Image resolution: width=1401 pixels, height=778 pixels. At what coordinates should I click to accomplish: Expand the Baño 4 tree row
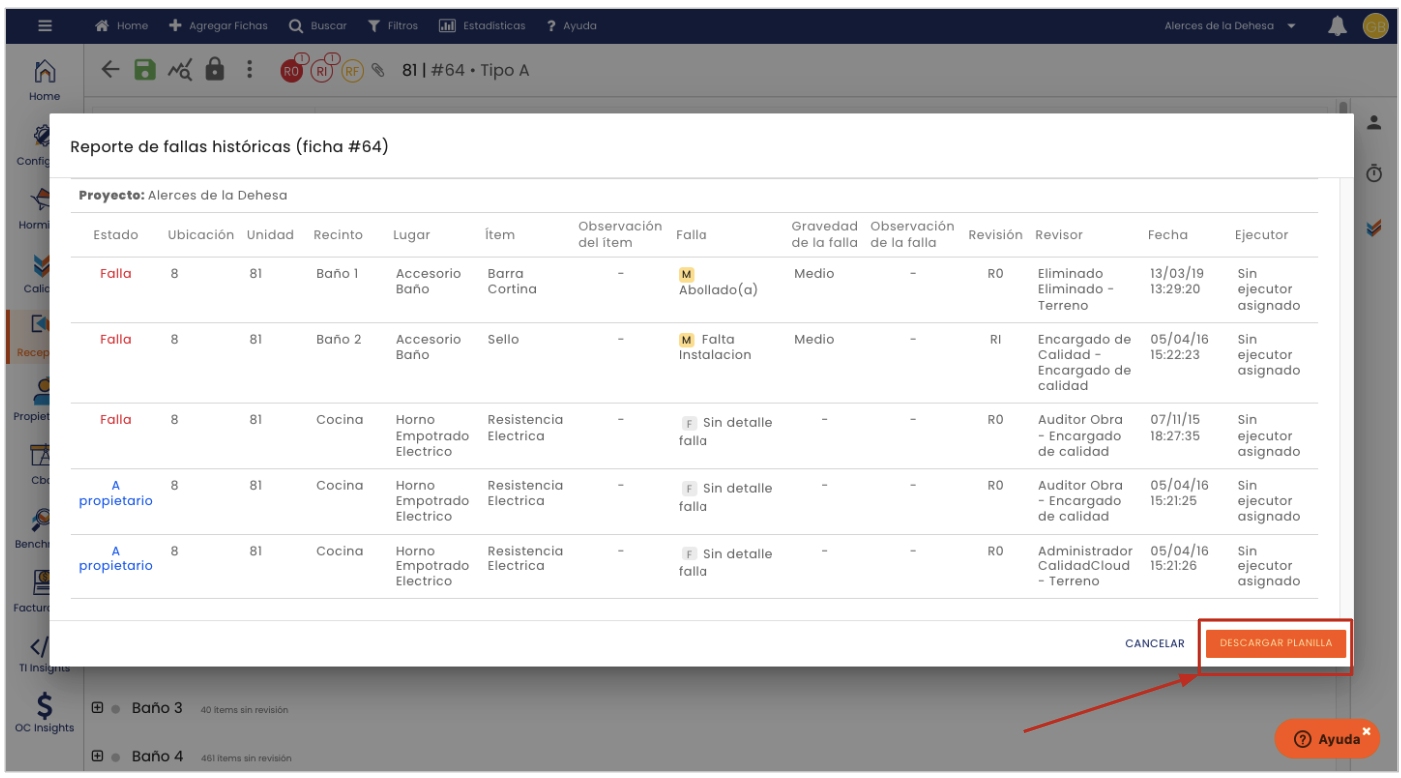tap(97, 756)
